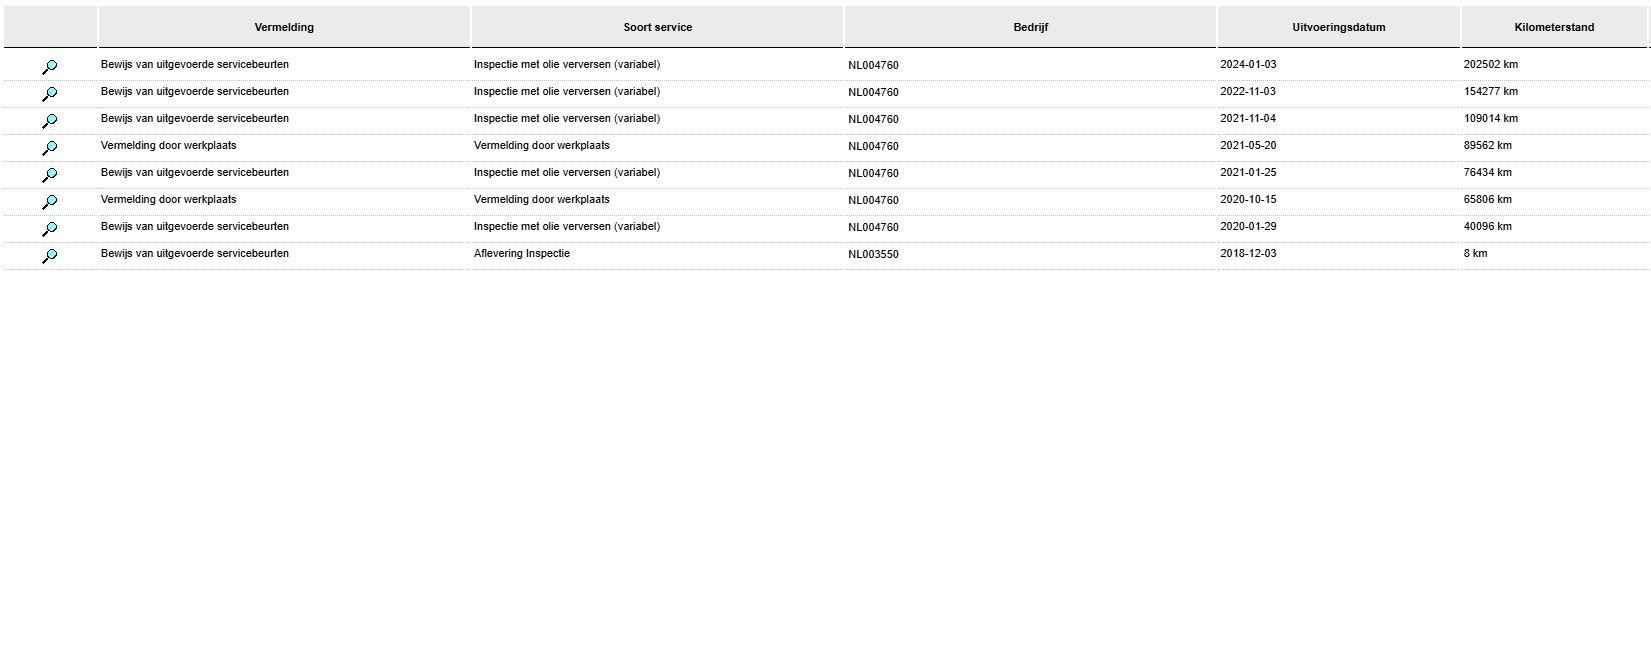Click magnifier icon for 154277 km entry
Viewport: 1651px width, 662px height.
tap(49, 94)
